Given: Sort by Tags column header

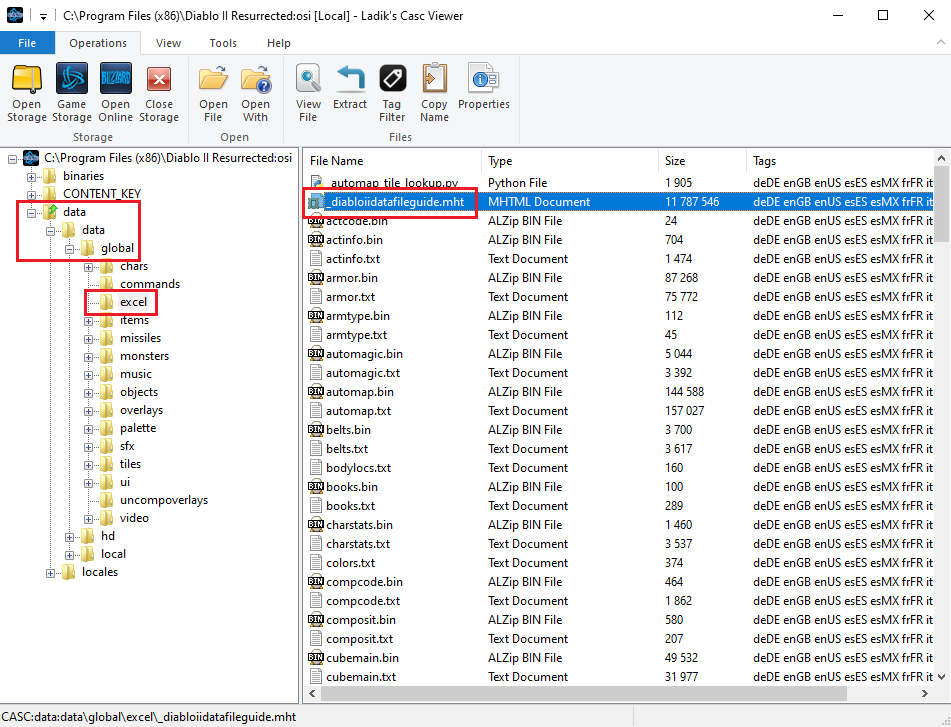Looking at the screenshot, I should 839,161.
